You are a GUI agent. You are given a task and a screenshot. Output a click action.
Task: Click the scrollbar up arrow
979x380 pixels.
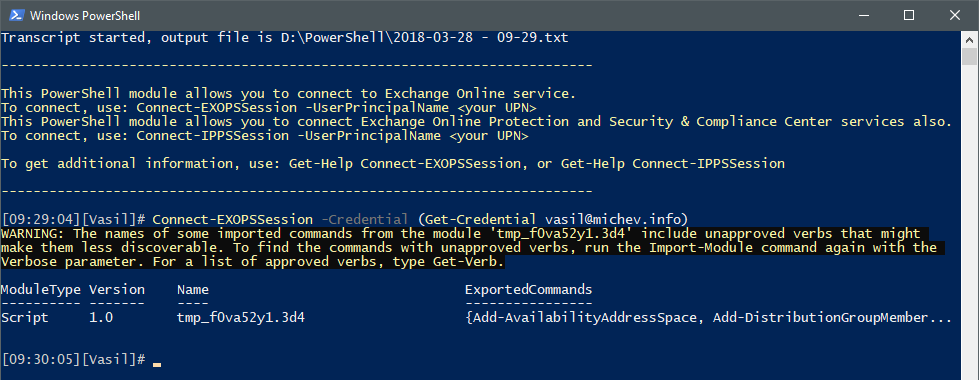968,39
